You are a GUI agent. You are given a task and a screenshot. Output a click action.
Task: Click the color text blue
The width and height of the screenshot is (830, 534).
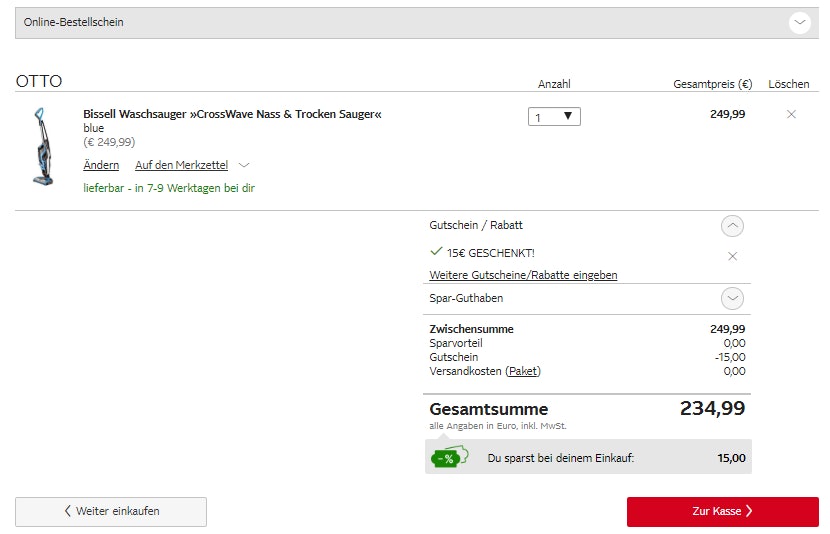pyautogui.click(x=94, y=128)
